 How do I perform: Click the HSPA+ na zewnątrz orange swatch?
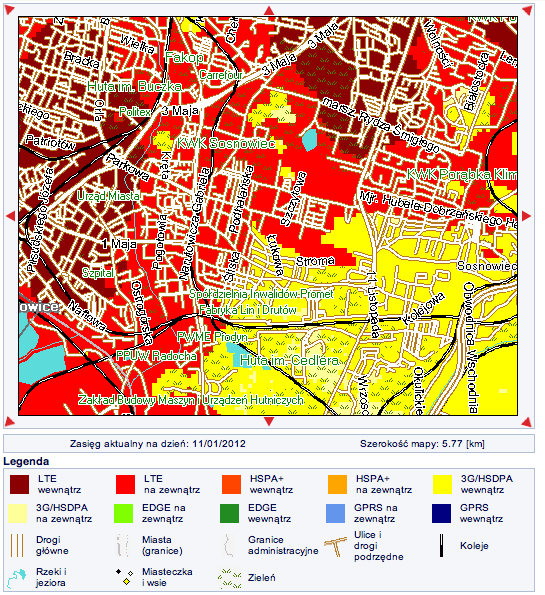337,485
